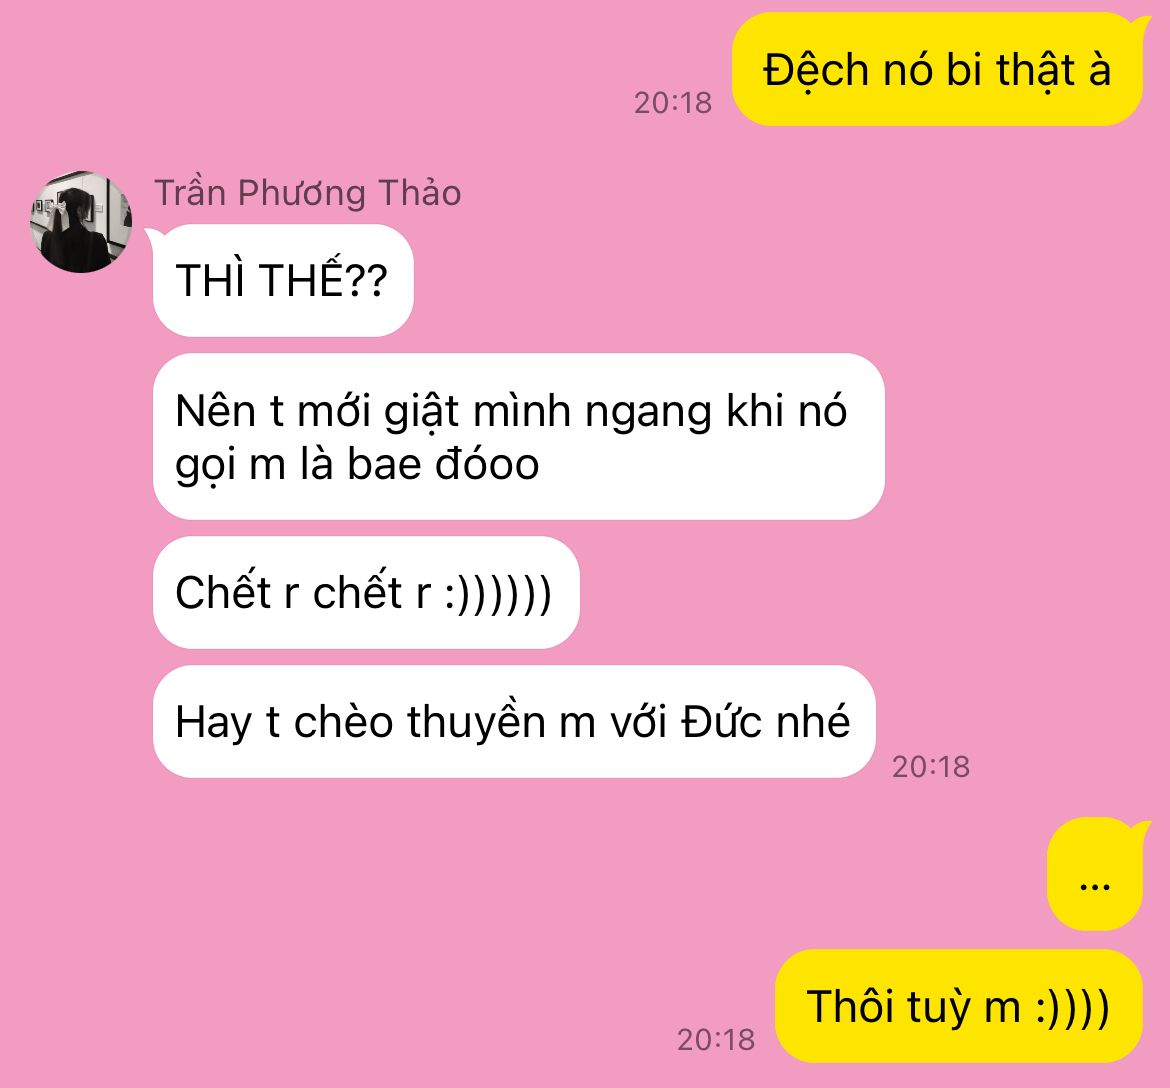This screenshot has height=1088, width=1170.
Task: Tap the "Thôi tuỳ m :))))" sent message
Action: [x=959, y=1006]
